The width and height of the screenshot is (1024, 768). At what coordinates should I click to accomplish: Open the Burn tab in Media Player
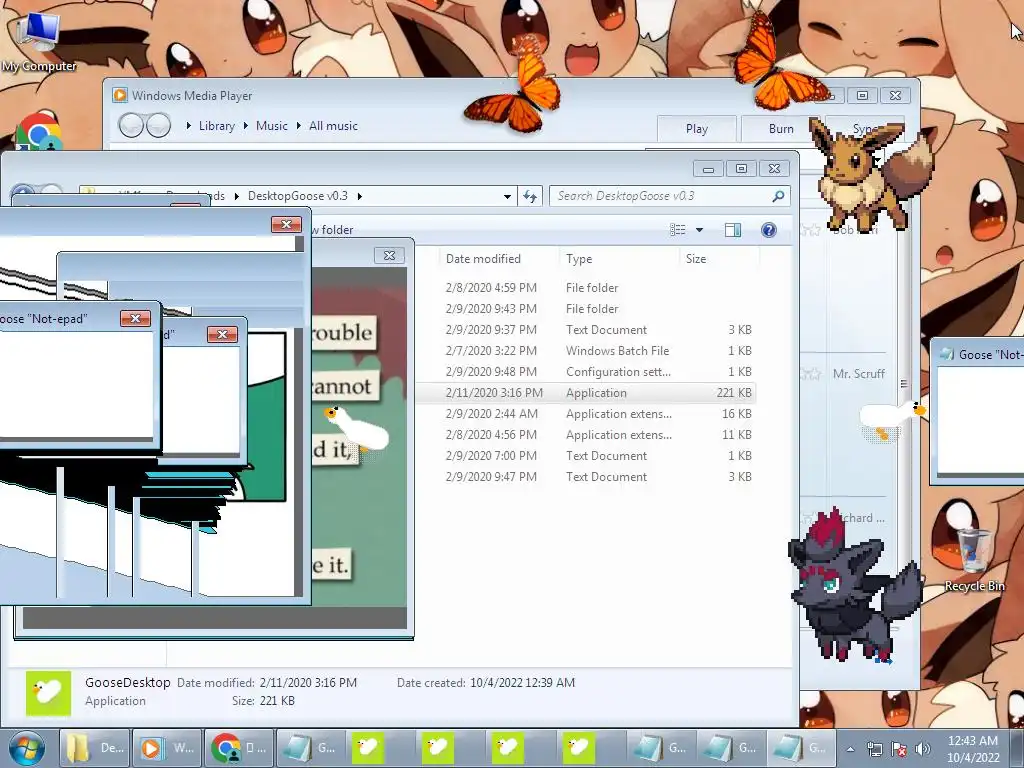(780, 129)
